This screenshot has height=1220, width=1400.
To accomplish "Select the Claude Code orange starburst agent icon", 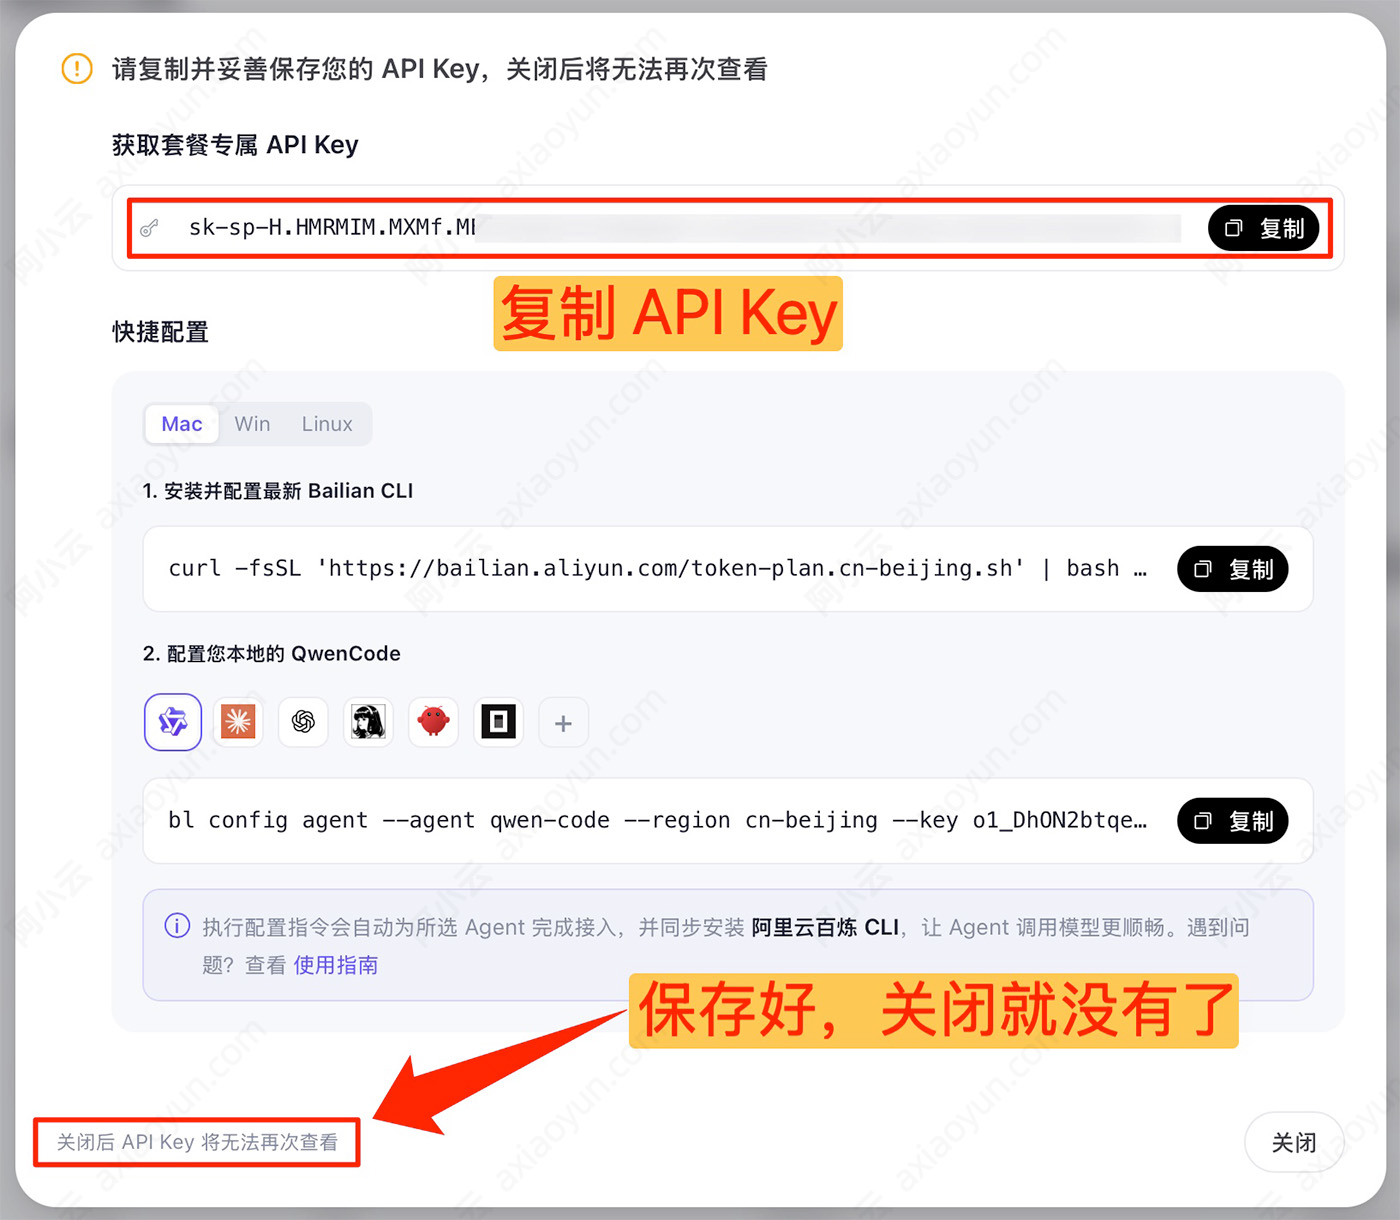I will tap(238, 722).
